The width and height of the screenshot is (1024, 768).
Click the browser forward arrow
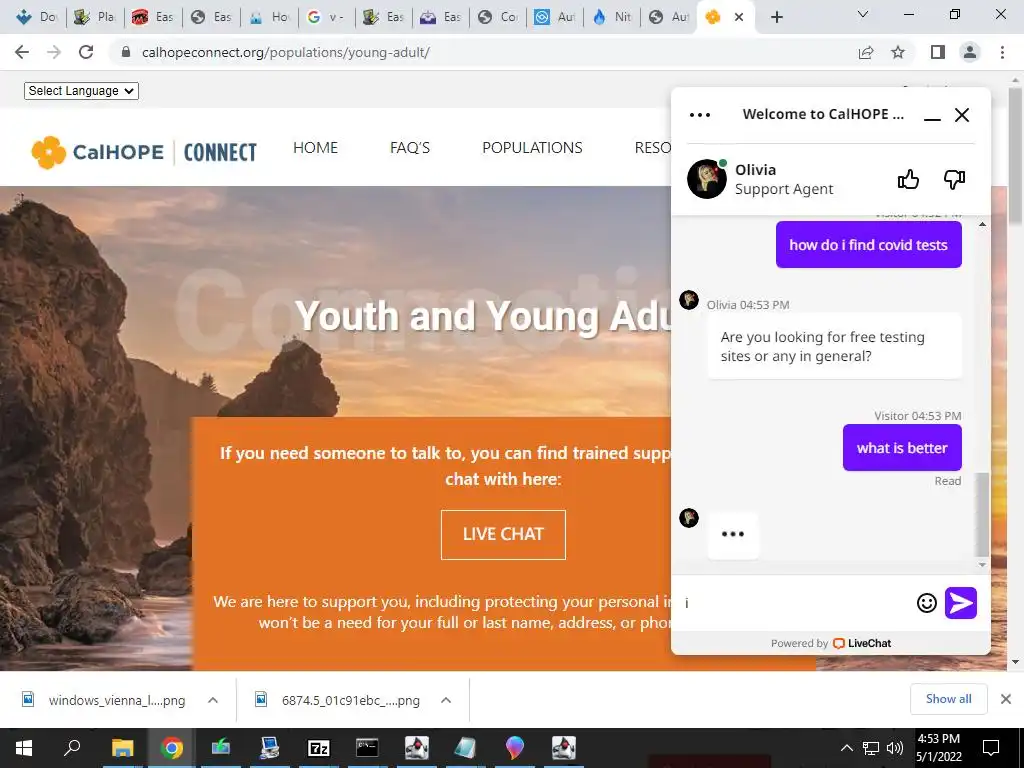point(54,52)
